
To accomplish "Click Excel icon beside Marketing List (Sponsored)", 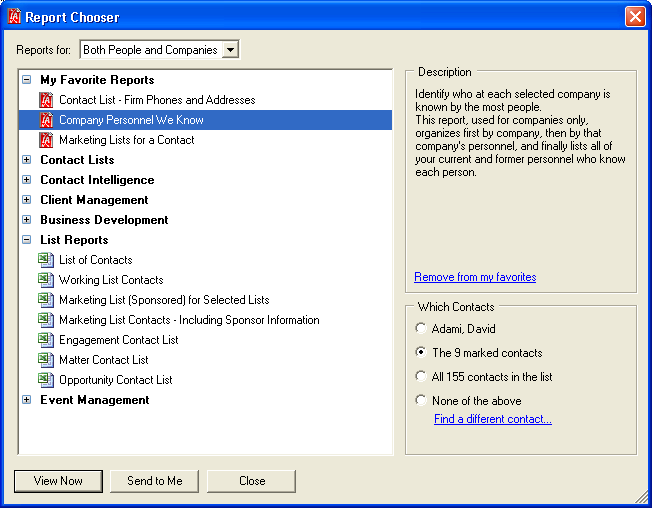I will (46, 300).
